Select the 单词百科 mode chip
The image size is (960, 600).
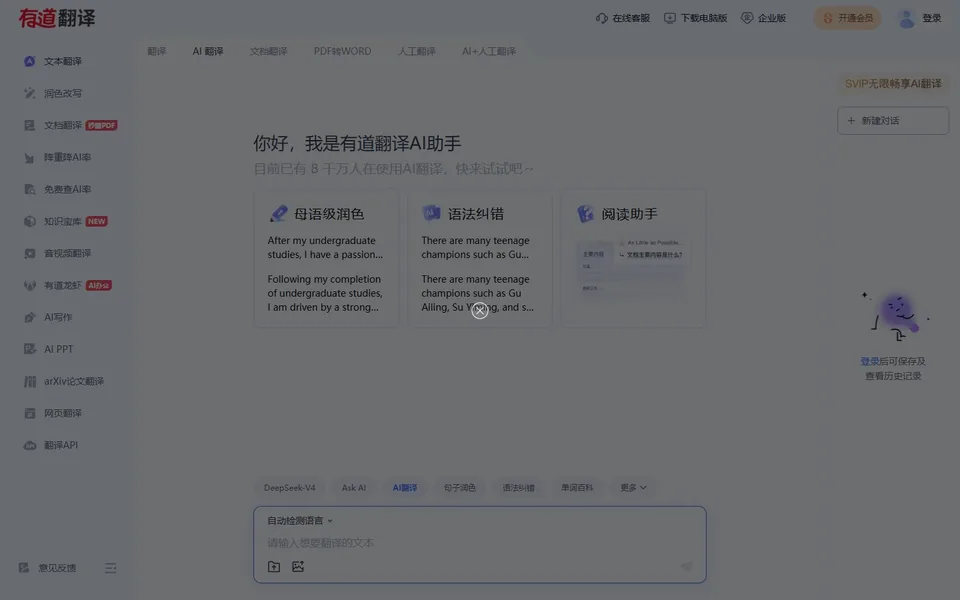(x=577, y=487)
